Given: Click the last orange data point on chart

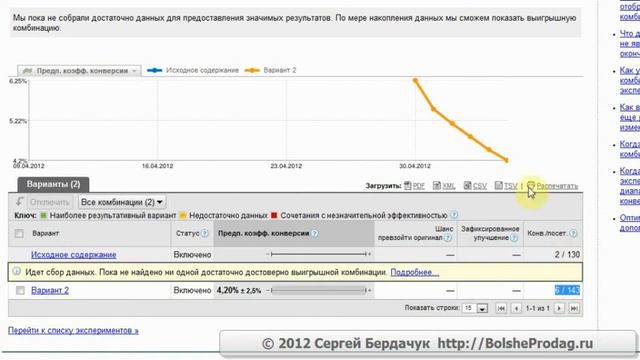Looking at the screenshot, I should tap(507, 160).
